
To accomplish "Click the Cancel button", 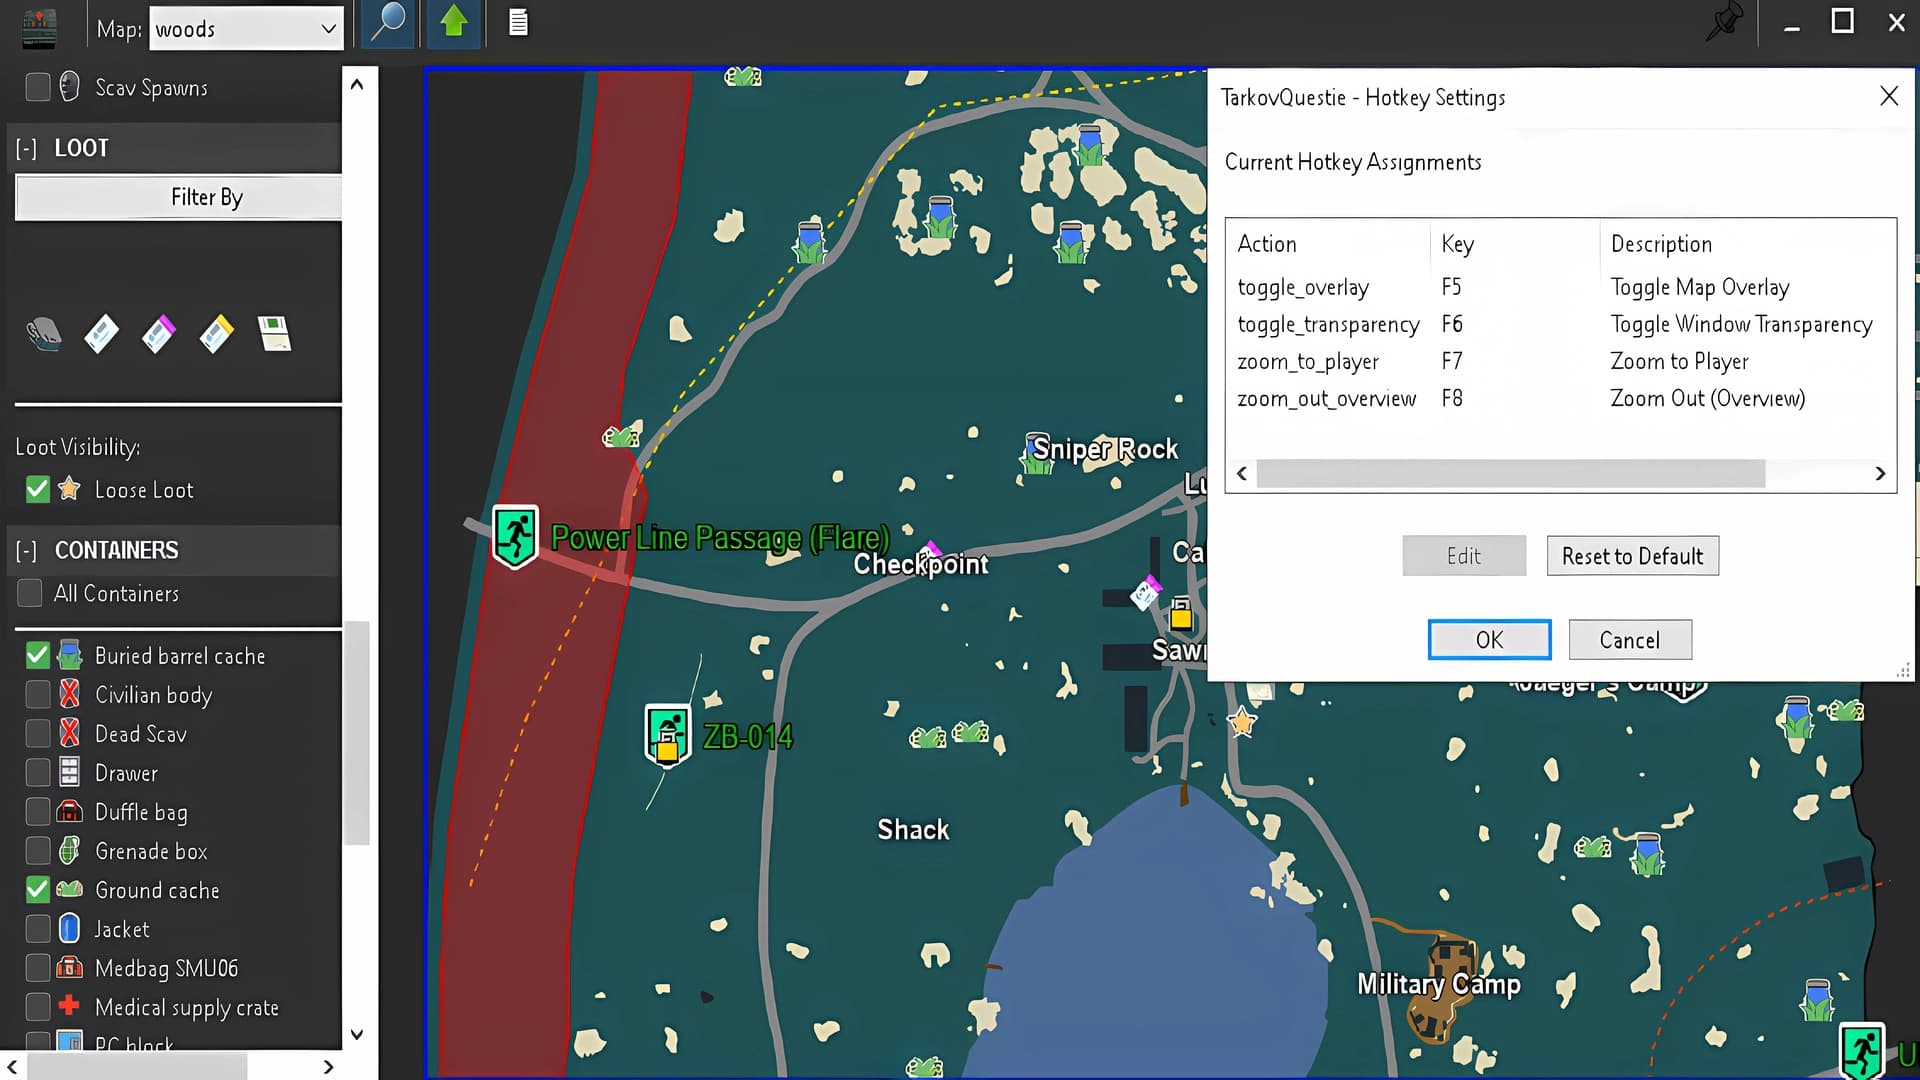I will [x=1630, y=640].
